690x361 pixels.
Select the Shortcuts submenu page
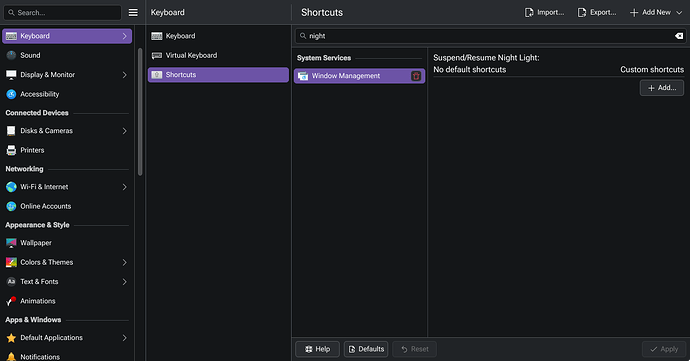[218, 74]
